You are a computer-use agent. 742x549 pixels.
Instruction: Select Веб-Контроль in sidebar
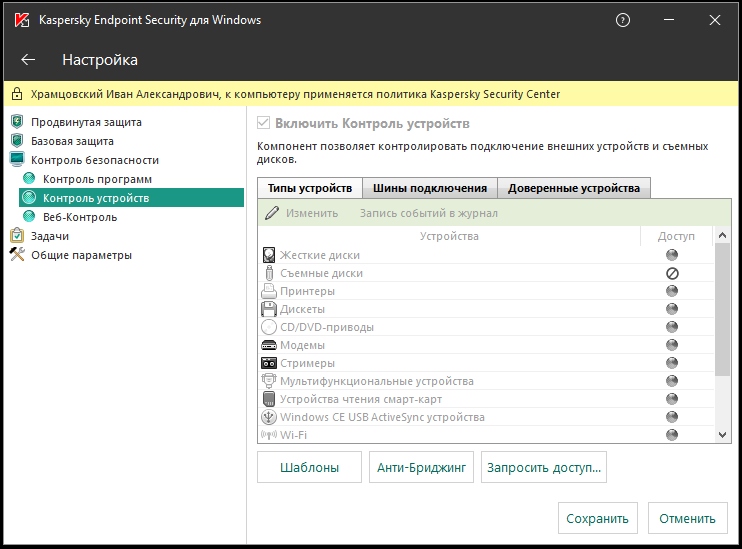(80, 217)
